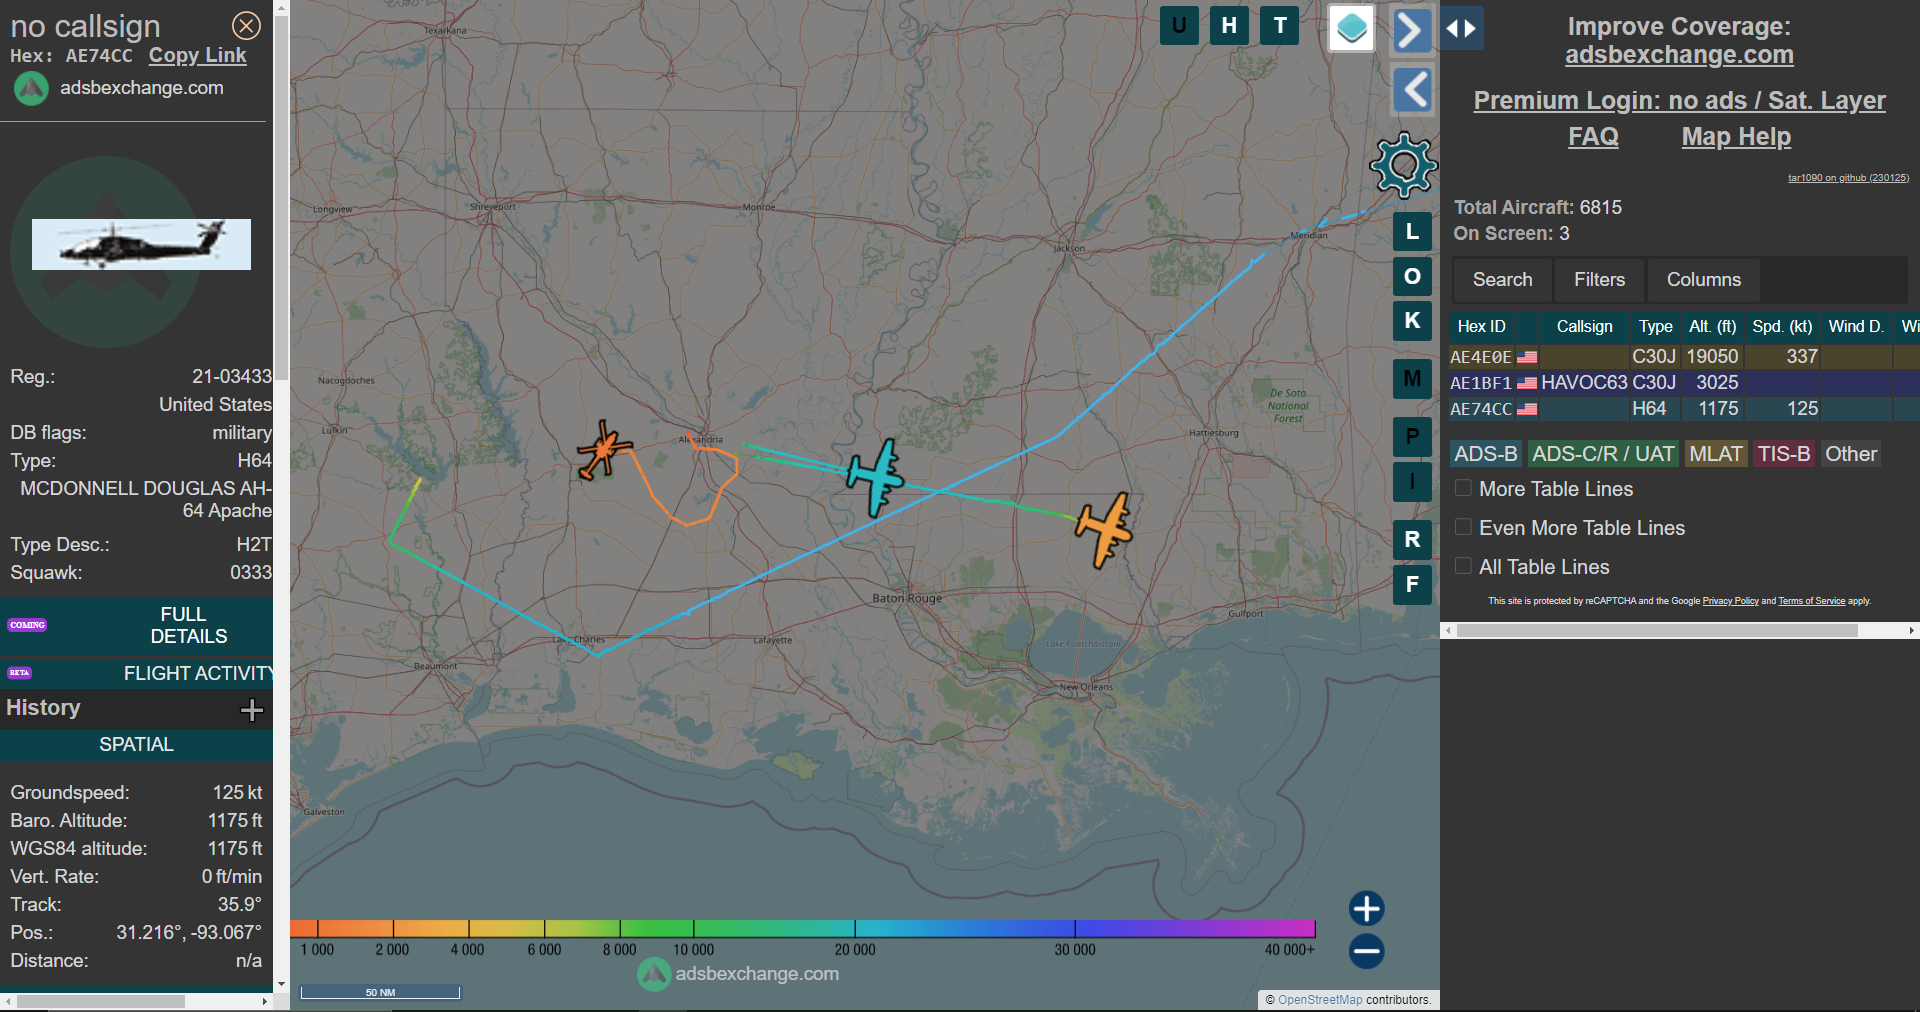This screenshot has width=1920, height=1012.
Task: Enable All Table Lines checkbox
Action: point(1463,566)
